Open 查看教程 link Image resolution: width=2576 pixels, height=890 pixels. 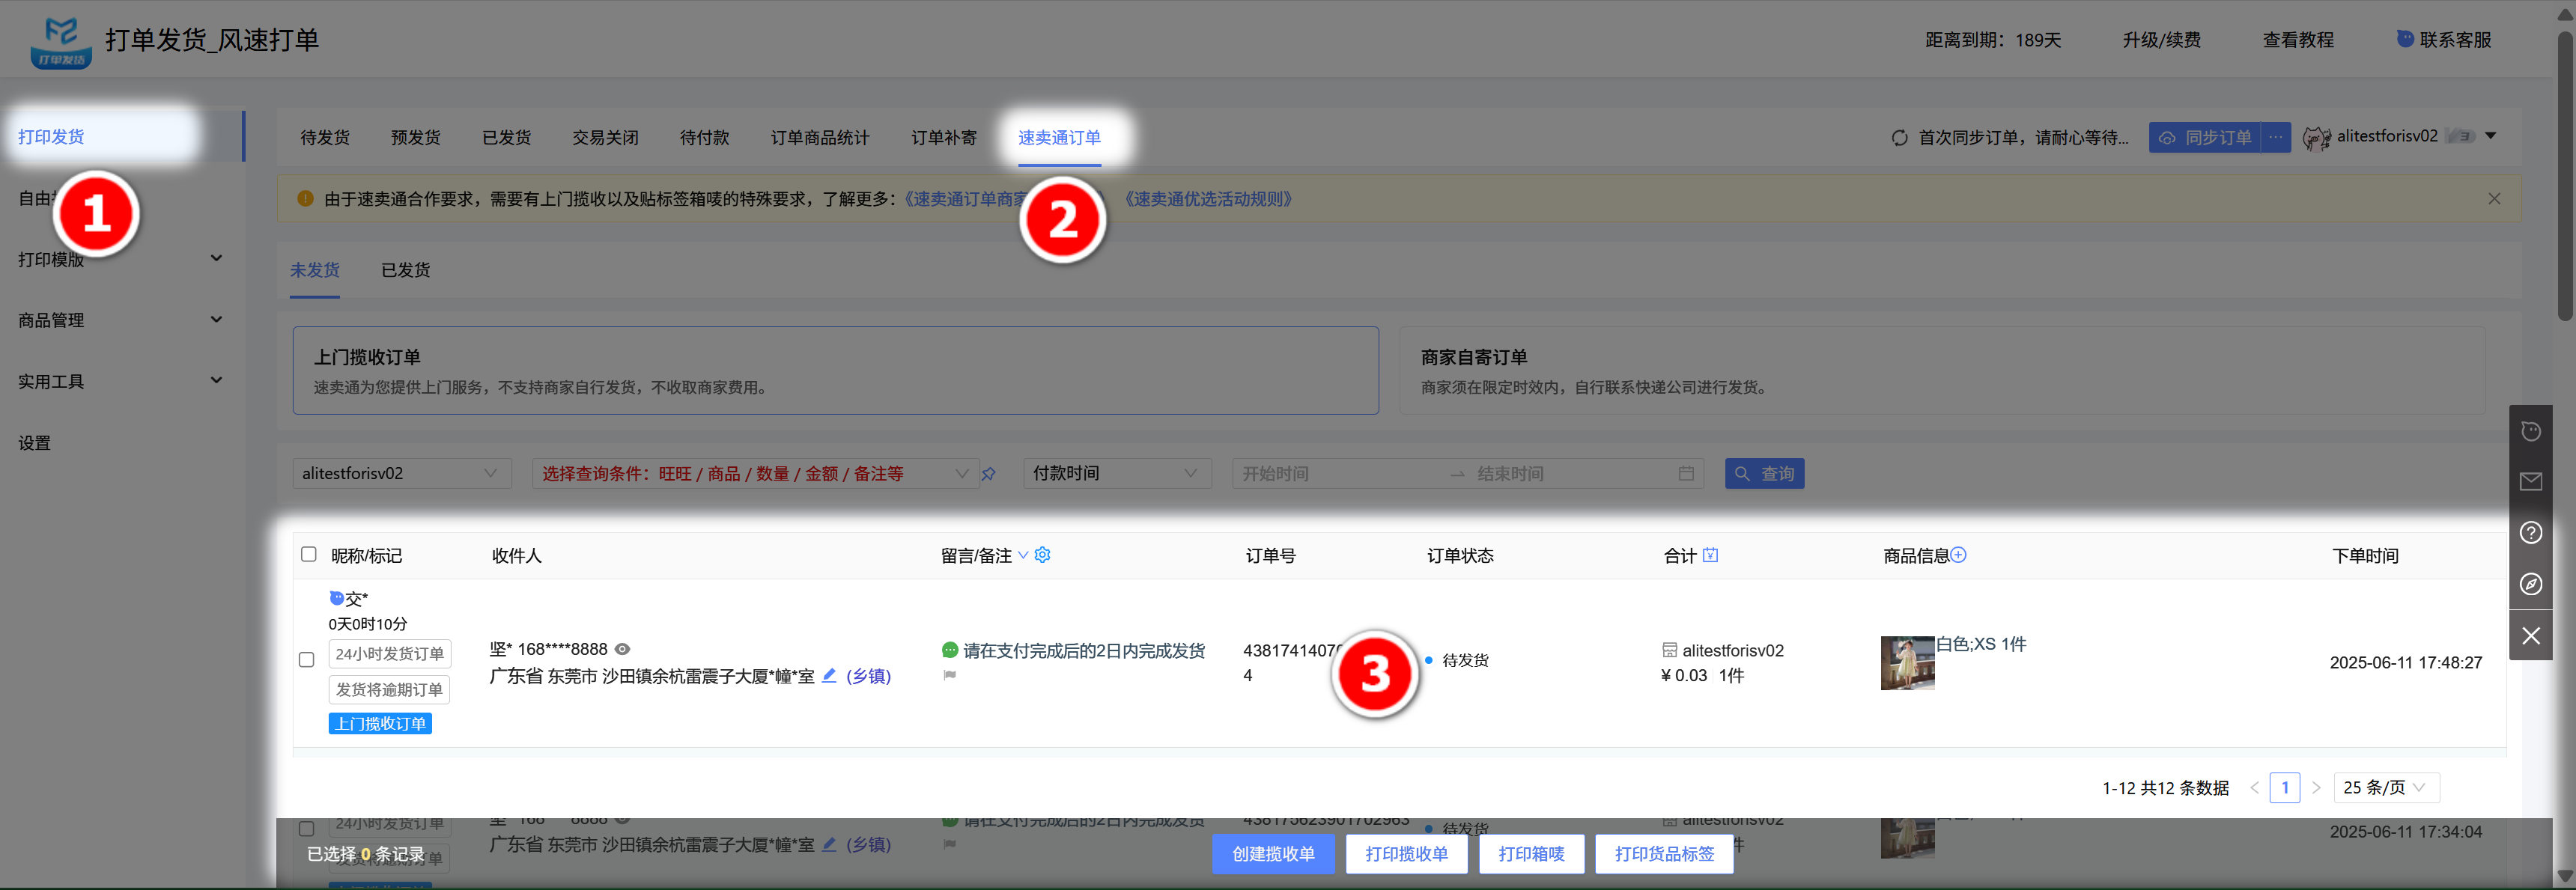click(2298, 40)
